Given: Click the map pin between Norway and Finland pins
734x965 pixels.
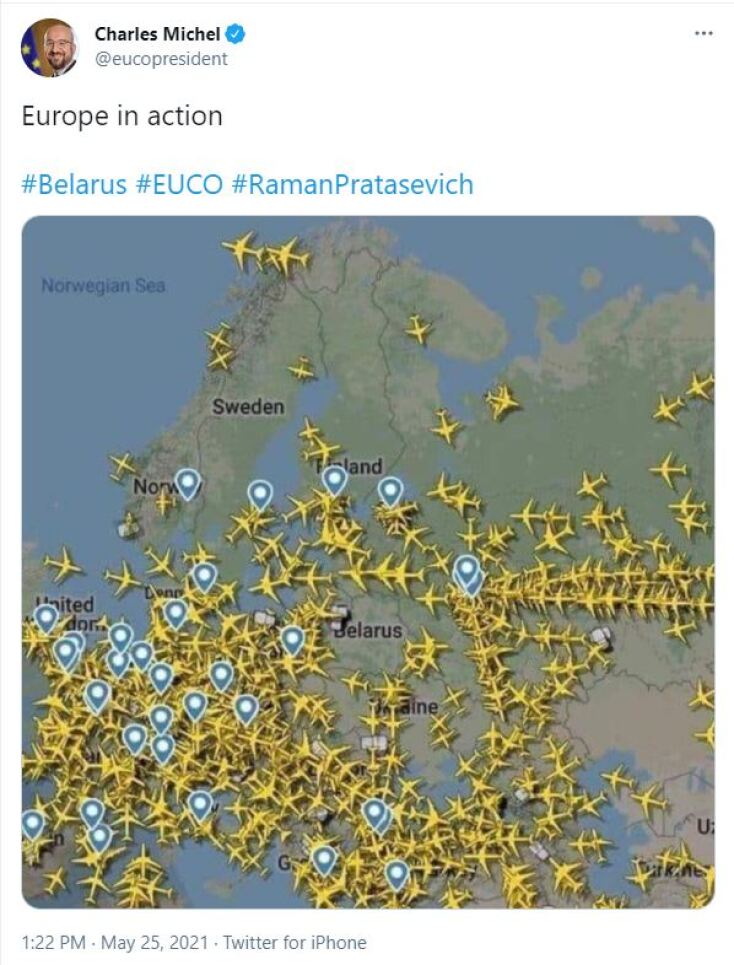Looking at the screenshot, I should point(260,493).
